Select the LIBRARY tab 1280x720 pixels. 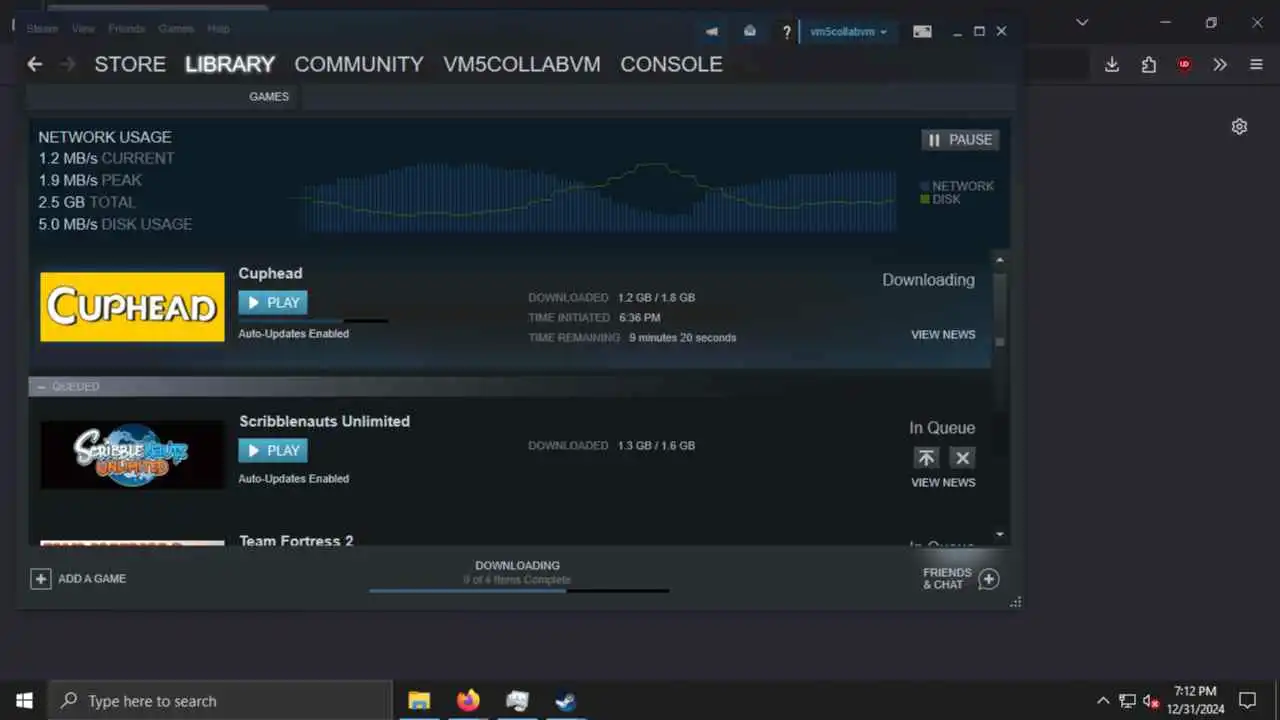click(230, 64)
